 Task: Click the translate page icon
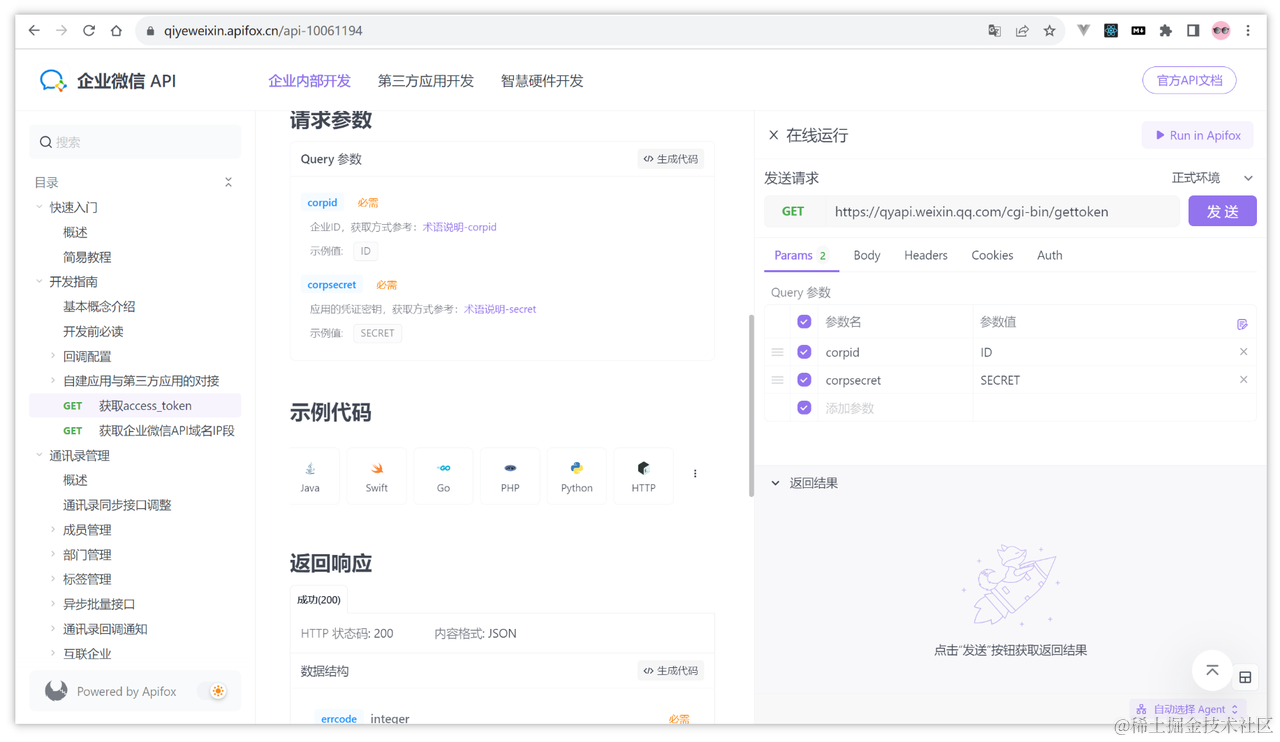[x=994, y=31]
